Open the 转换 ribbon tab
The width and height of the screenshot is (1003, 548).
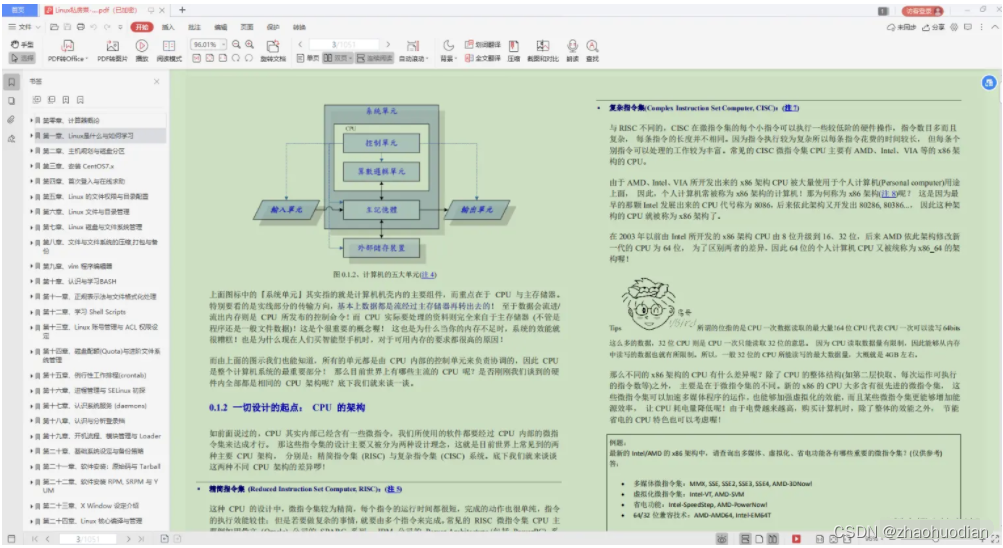click(299, 27)
